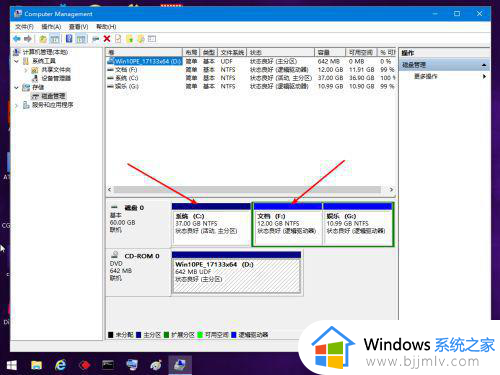
Task: Click the gray drive icon left of the red X
Action: tap(95, 39)
